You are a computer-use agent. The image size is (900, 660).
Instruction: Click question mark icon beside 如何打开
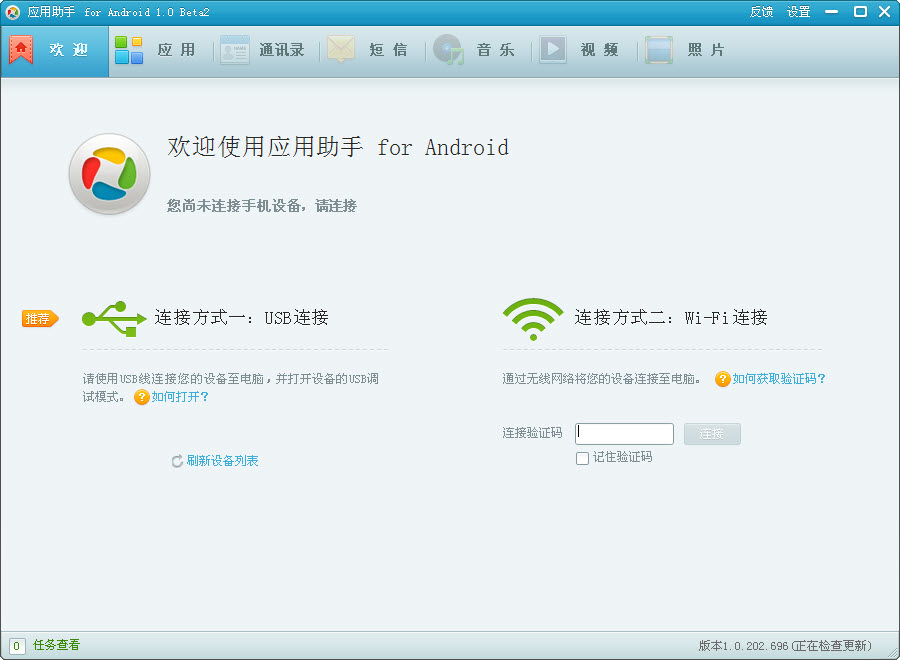(142, 397)
